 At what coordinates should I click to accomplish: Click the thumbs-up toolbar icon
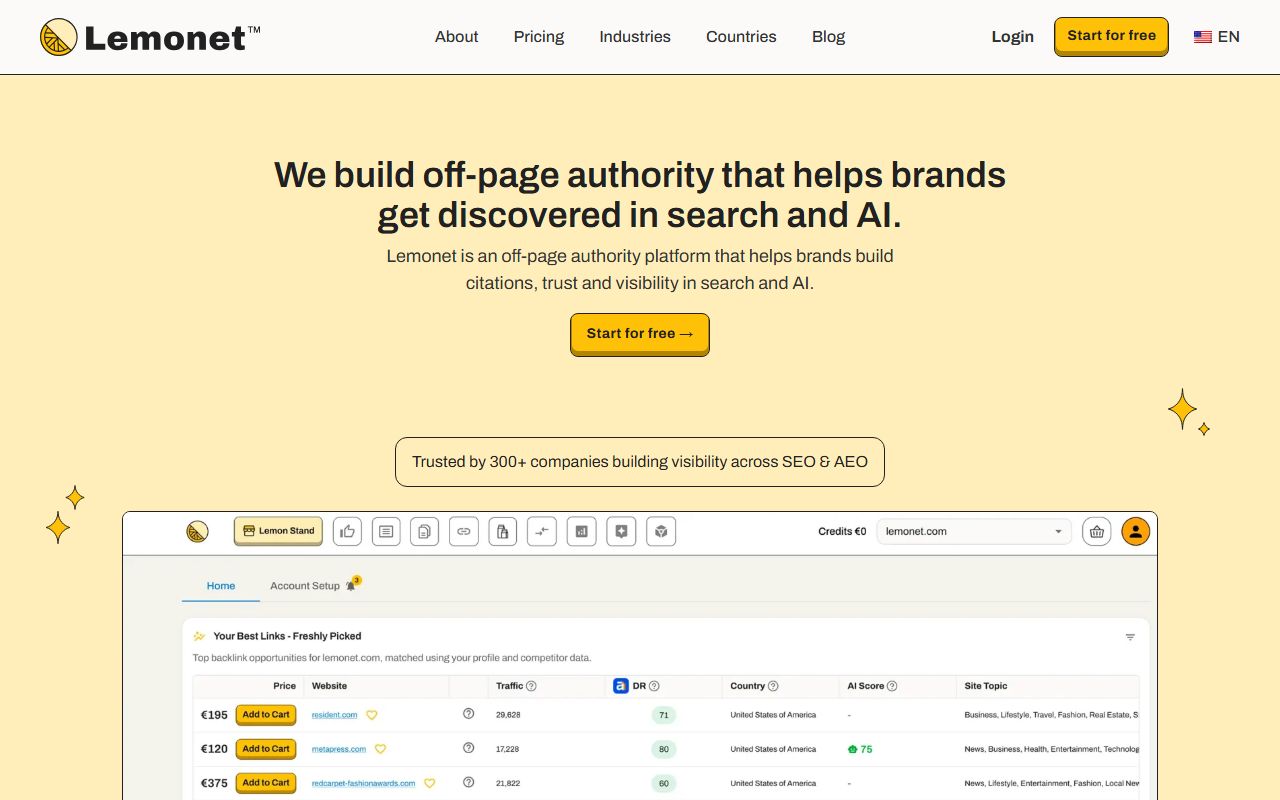pos(347,531)
